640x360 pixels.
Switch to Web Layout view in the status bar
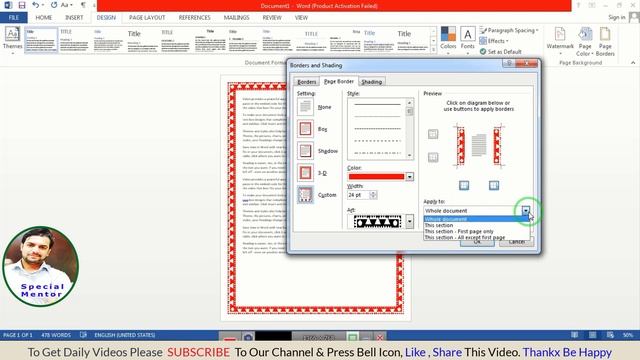[x=610, y=335]
